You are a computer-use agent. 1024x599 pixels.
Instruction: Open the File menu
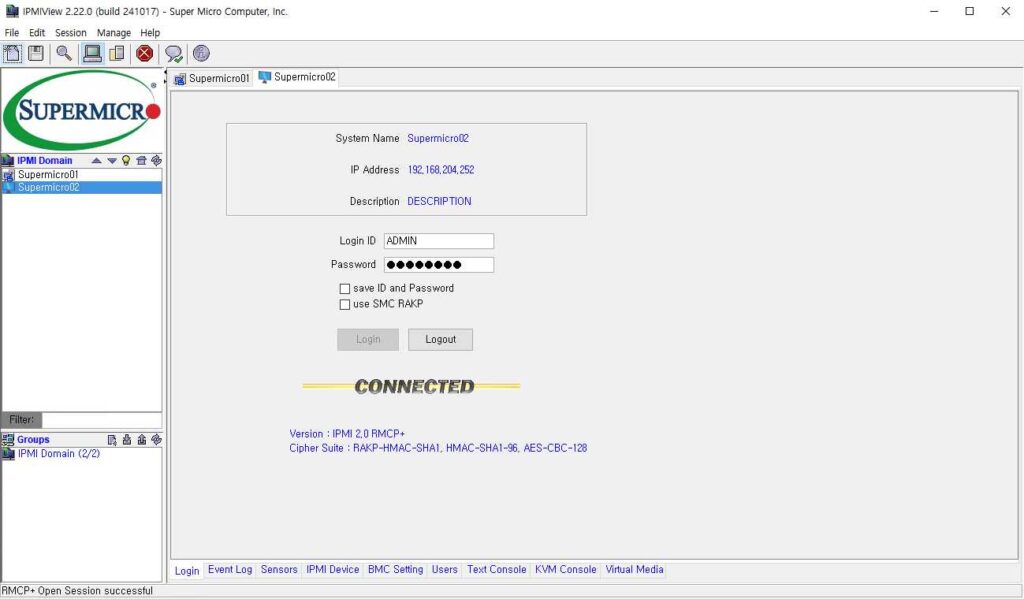[12, 33]
